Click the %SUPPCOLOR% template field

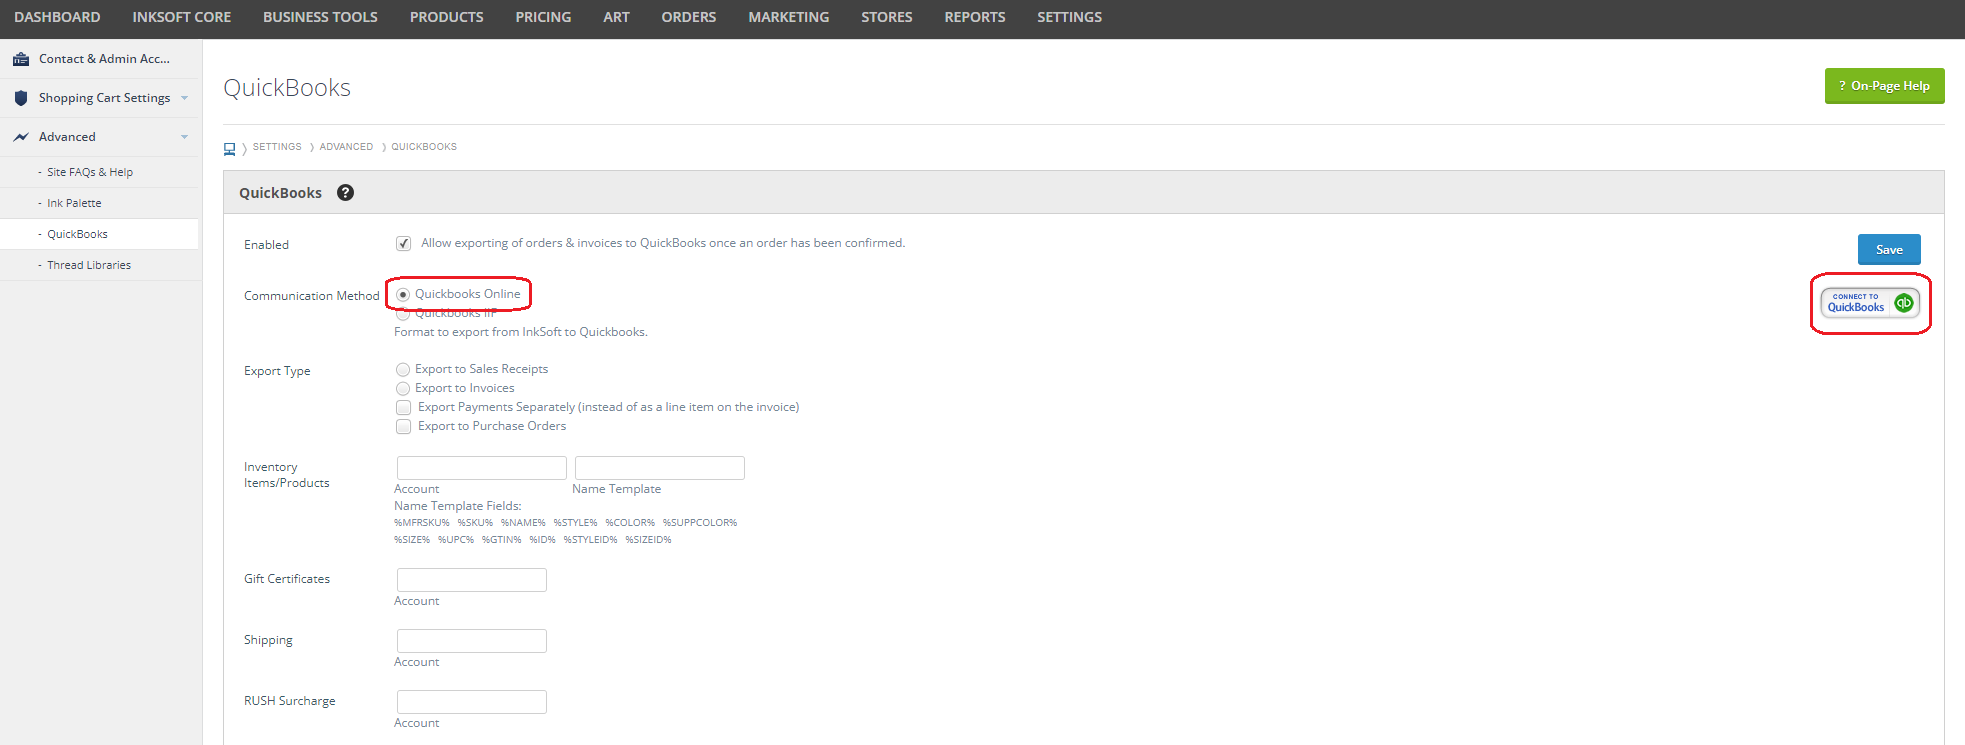(x=700, y=523)
